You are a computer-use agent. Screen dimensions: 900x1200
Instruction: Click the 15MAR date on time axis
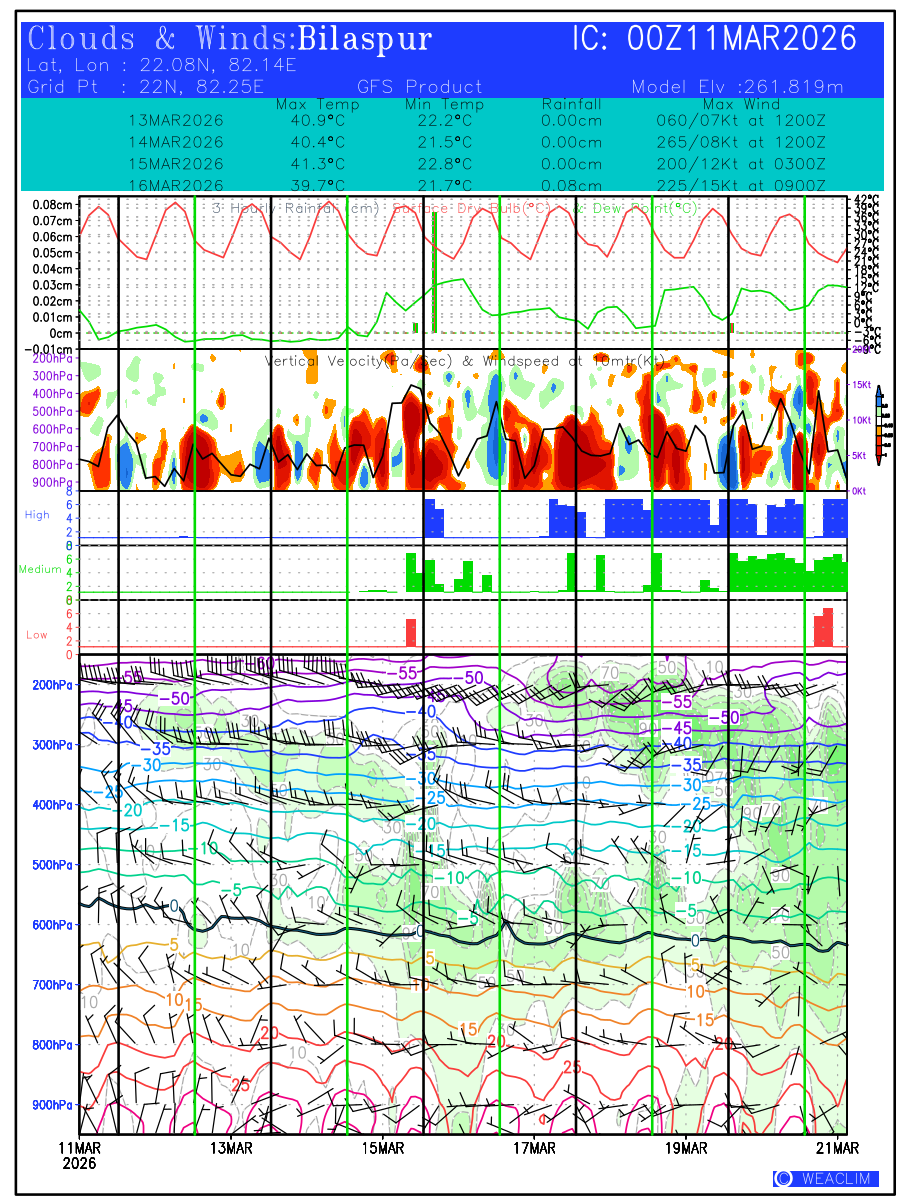pos(384,1146)
